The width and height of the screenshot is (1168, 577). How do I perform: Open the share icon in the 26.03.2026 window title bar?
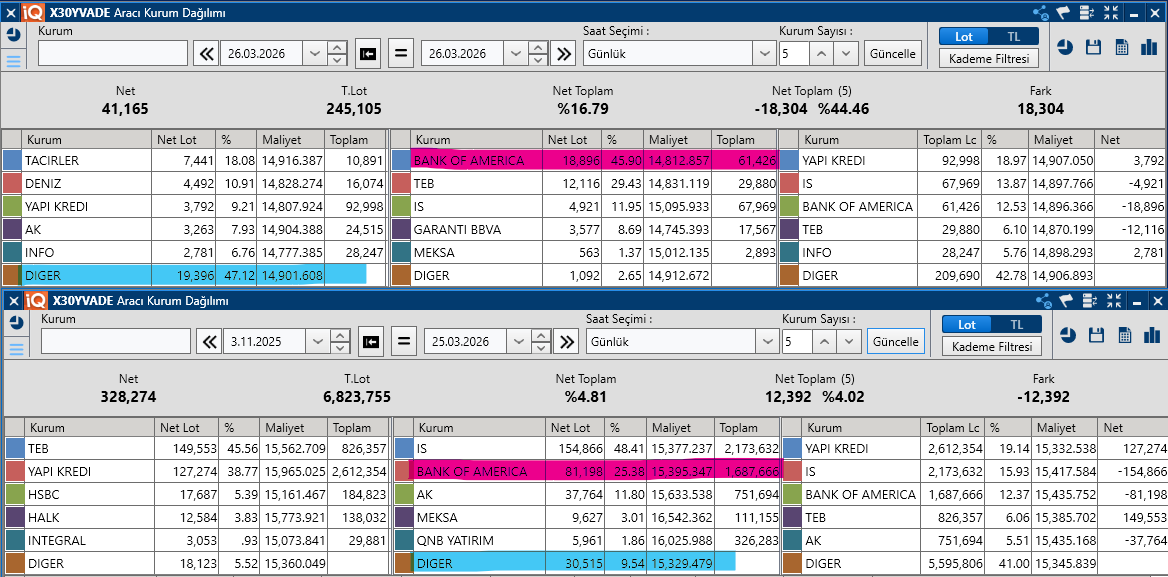click(1041, 12)
